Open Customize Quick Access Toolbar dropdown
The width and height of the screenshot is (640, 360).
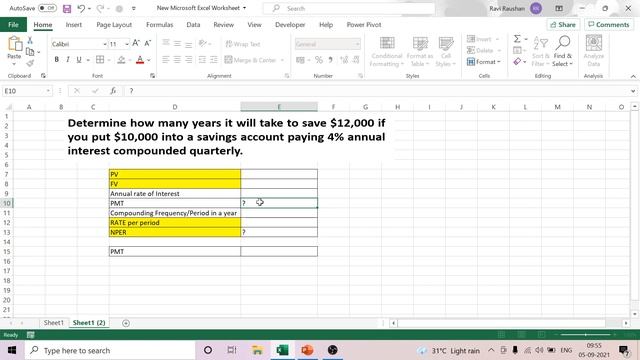pyautogui.click(x=134, y=9)
